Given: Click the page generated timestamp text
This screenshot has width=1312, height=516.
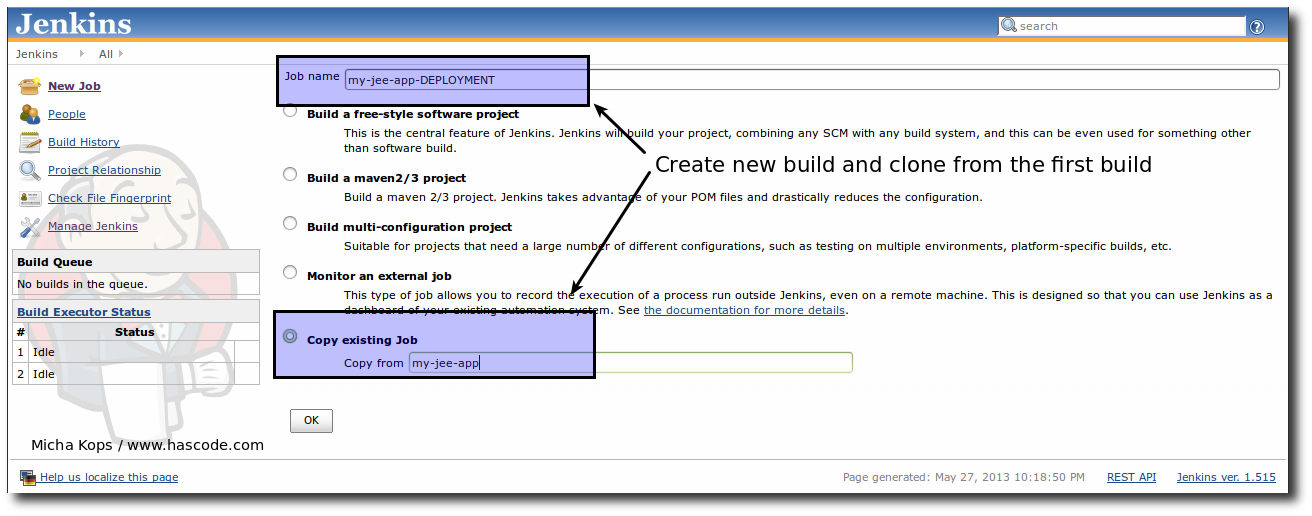Looking at the screenshot, I should pyautogui.click(x=963, y=477).
